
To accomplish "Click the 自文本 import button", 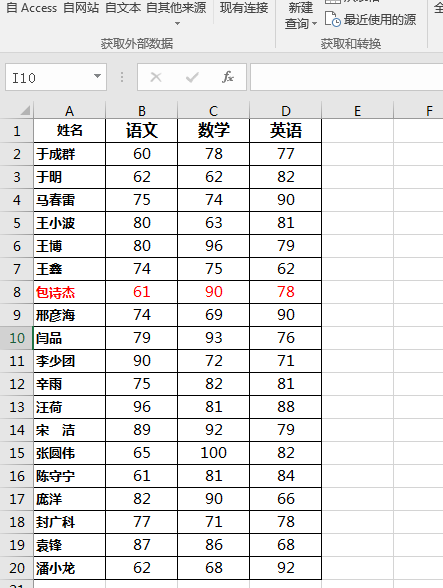I will point(123,8).
